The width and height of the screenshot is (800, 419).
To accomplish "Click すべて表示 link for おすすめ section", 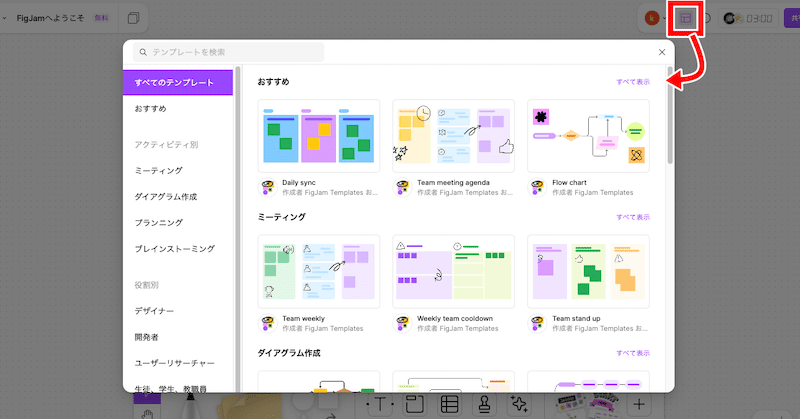I will tap(632, 81).
